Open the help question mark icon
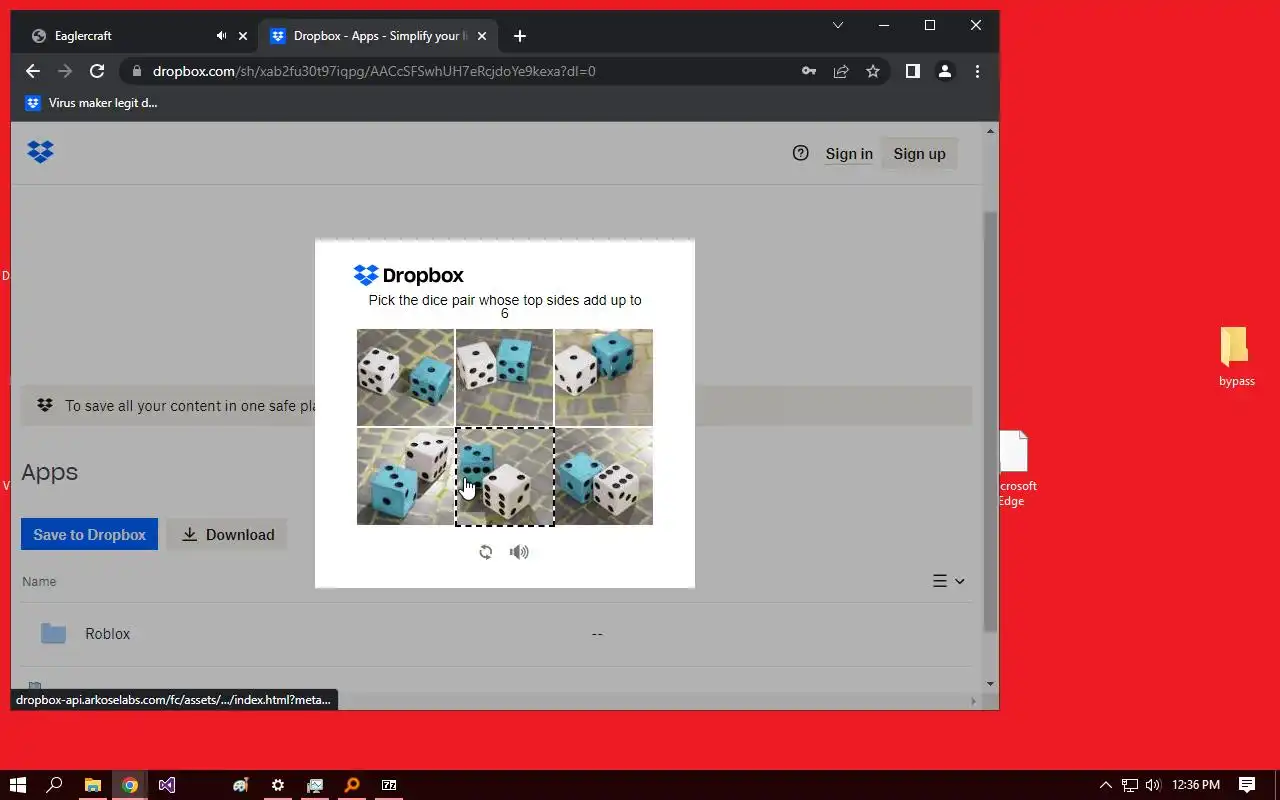 point(800,153)
